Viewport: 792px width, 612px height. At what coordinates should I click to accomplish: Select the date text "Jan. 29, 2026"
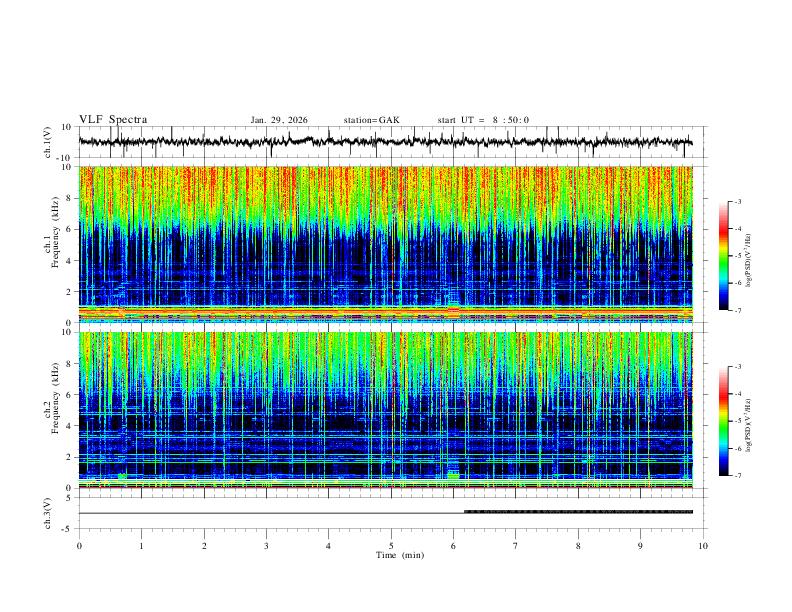tap(279, 120)
